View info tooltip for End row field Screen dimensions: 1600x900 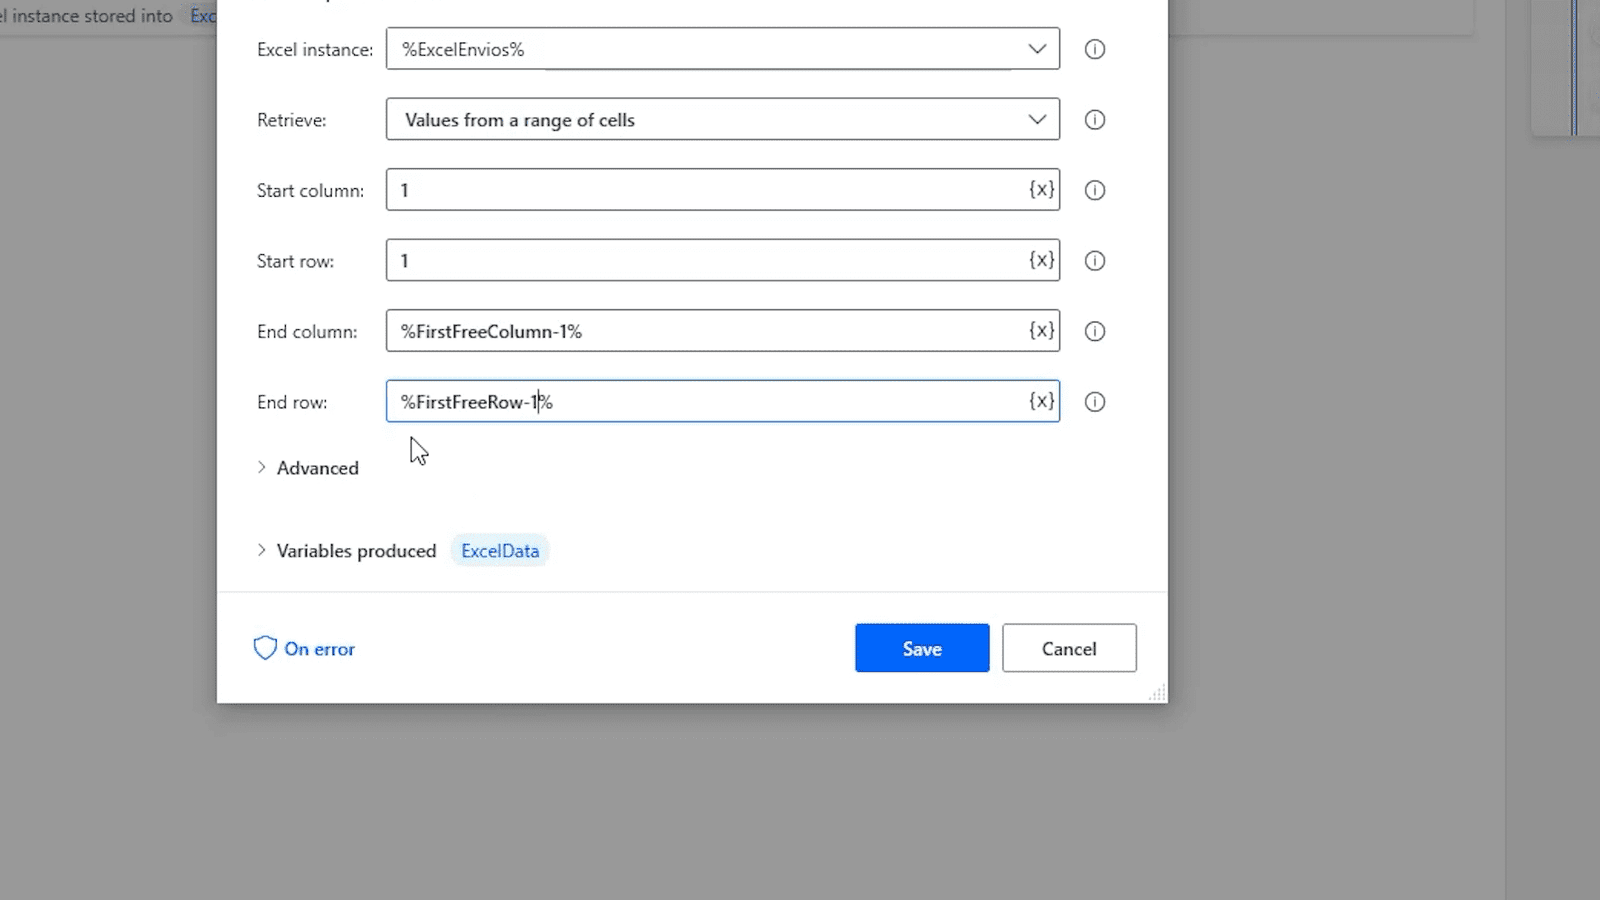[1094, 402]
